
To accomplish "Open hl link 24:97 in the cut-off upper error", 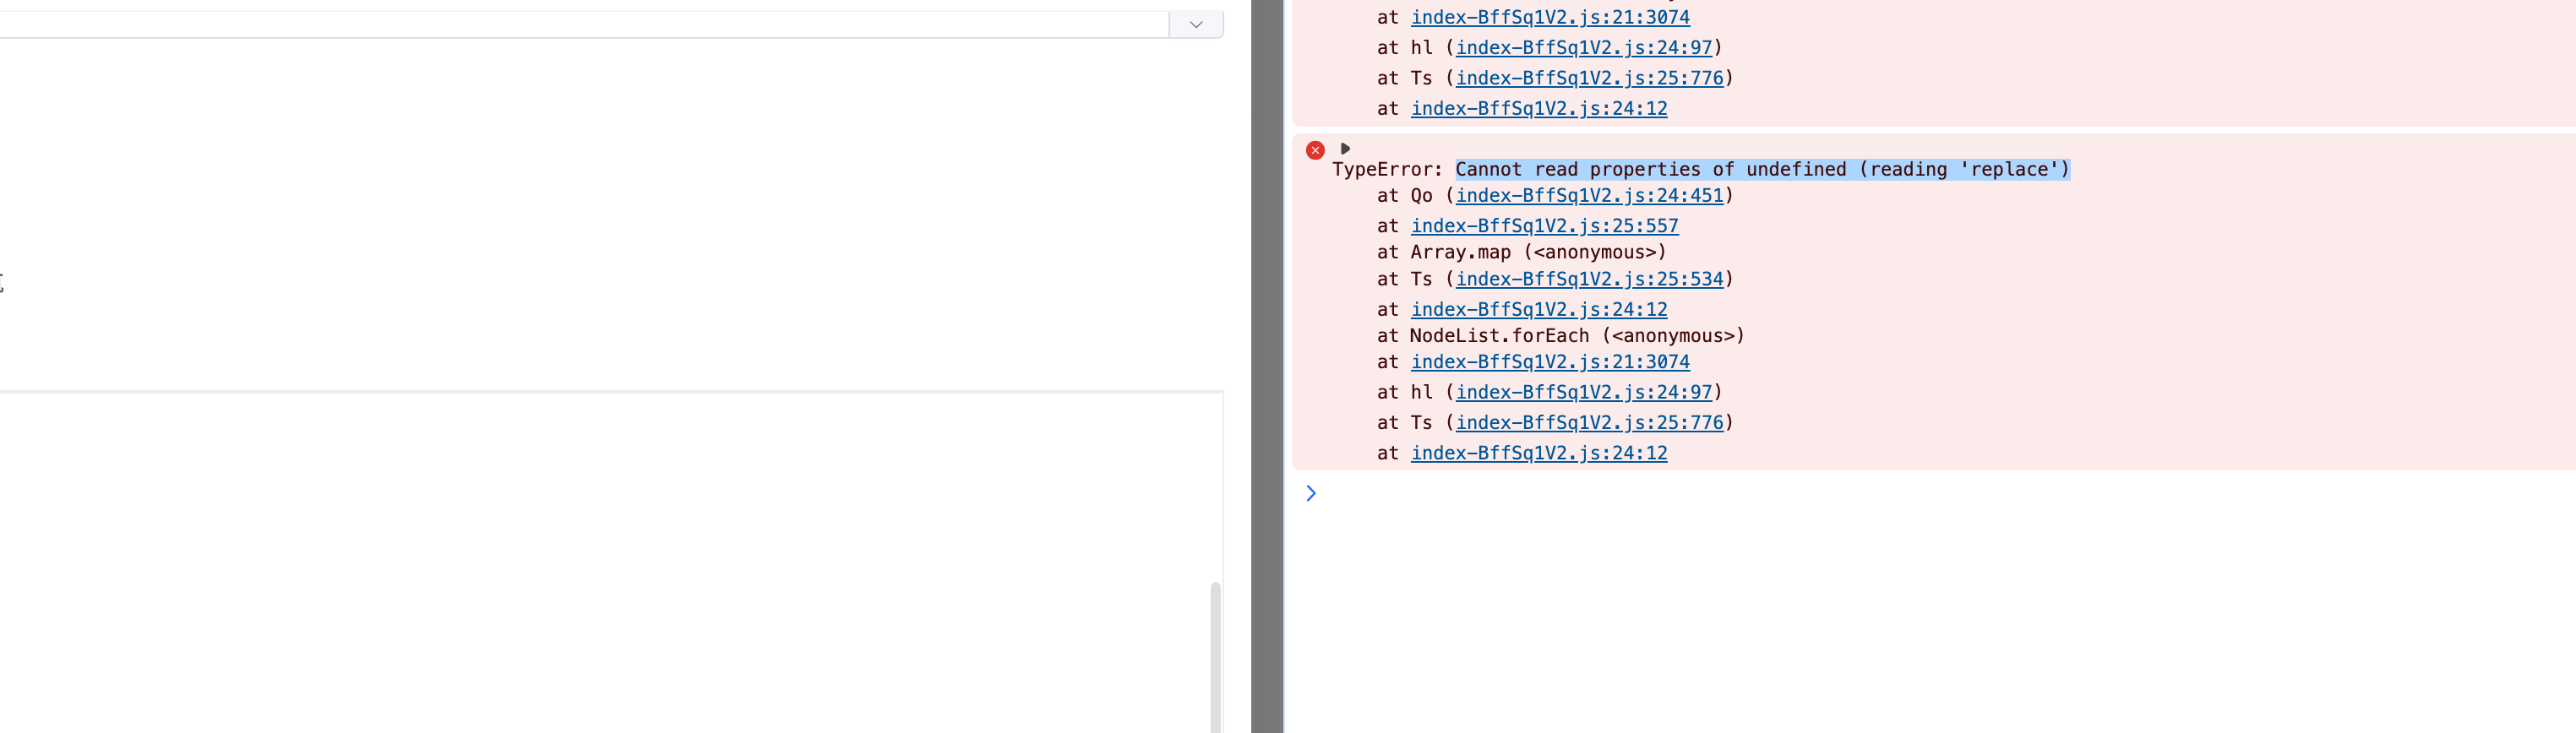I will (x=1583, y=47).
